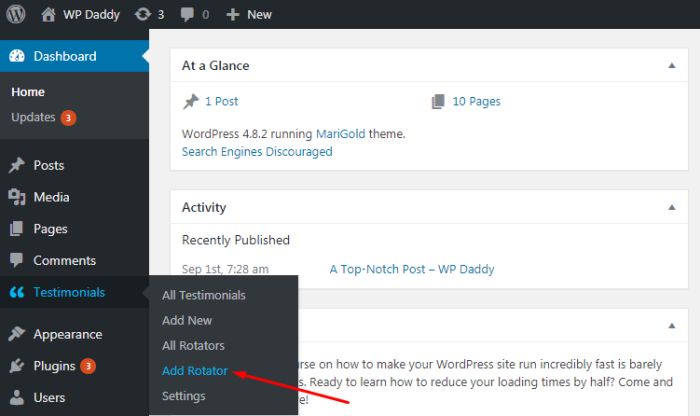
Task: Click the Posts pushpin icon in sidebar
Action: (17, 165)
